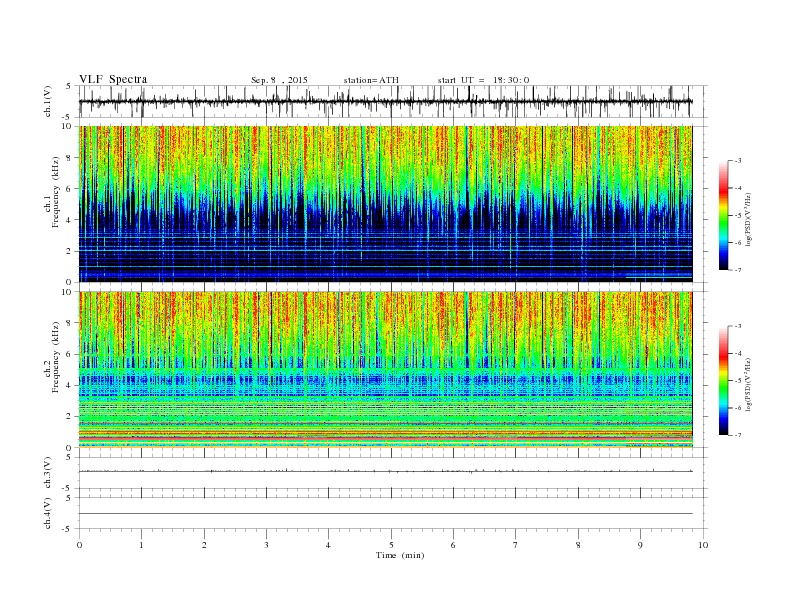Click the time axis tick label '3'
The width and height of the screenshot is (792, 612).
266,545
